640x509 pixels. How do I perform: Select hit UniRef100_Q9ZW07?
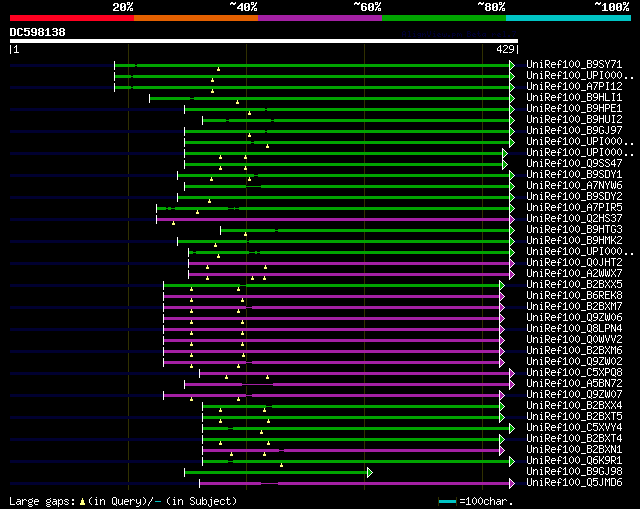point(574,395)
